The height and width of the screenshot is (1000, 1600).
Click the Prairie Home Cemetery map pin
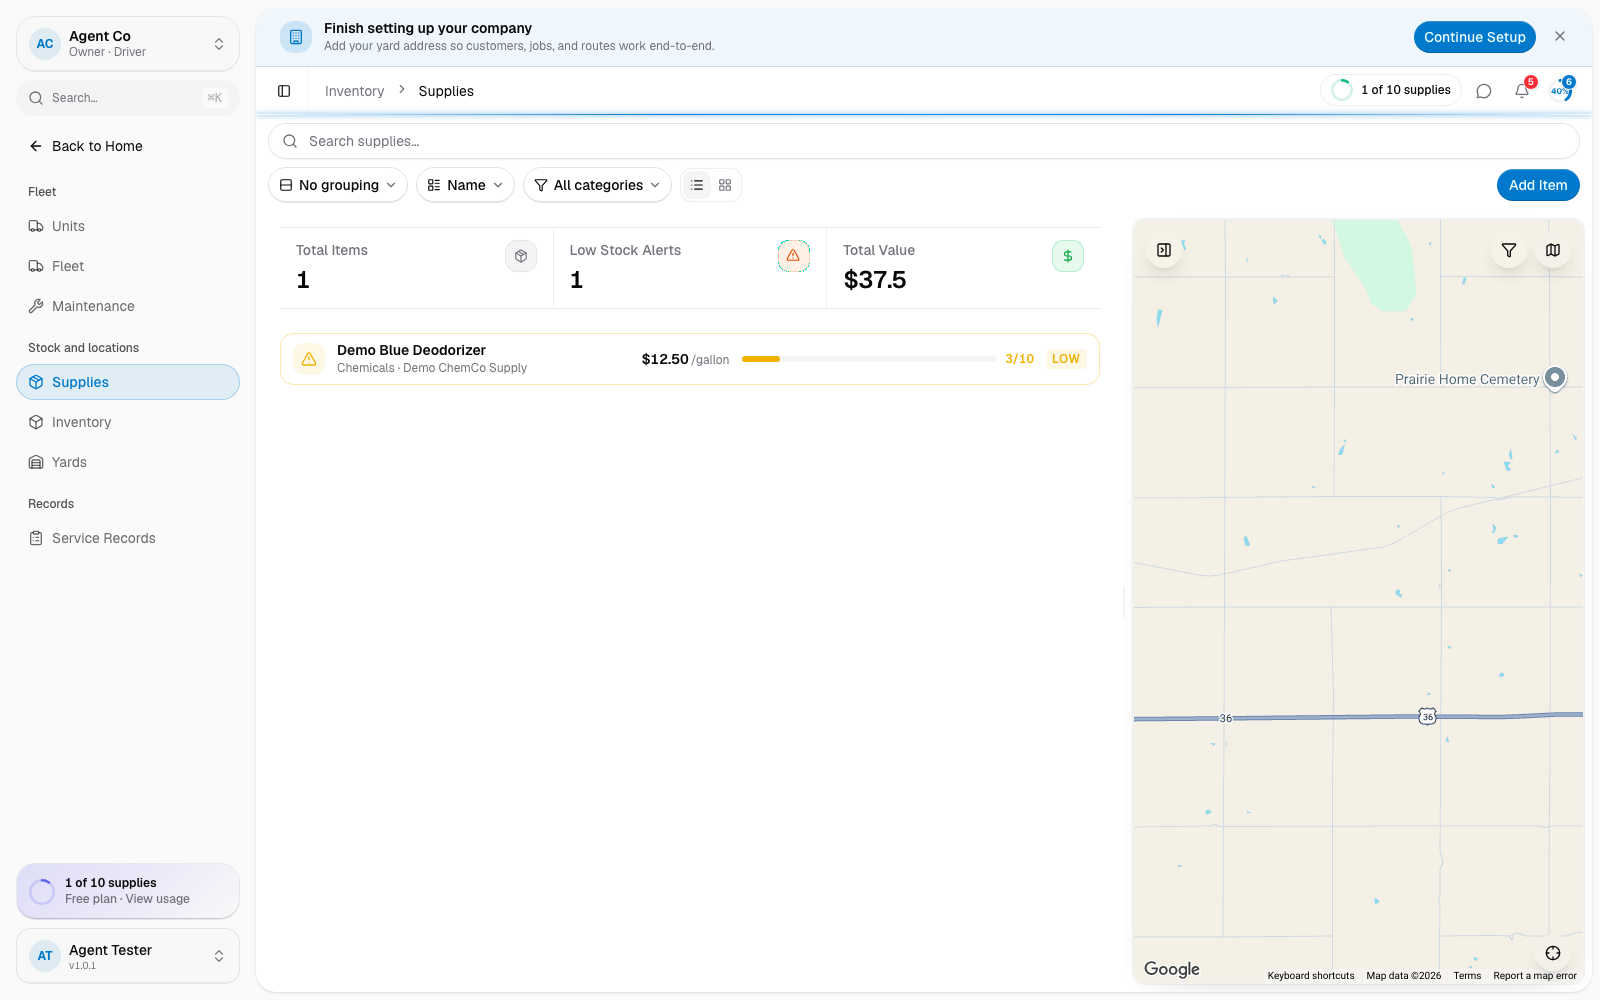coord(1555,378)
